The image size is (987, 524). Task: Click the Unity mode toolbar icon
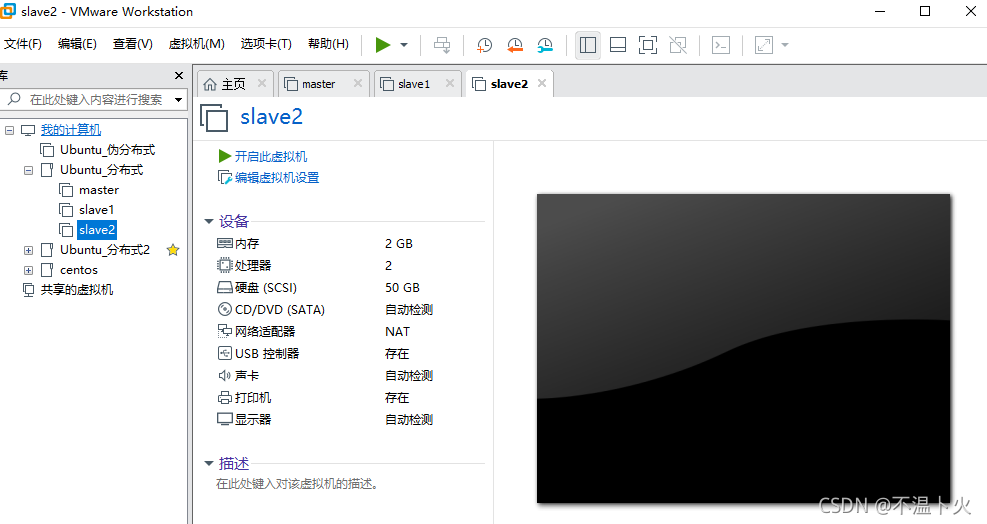[678, 45]
